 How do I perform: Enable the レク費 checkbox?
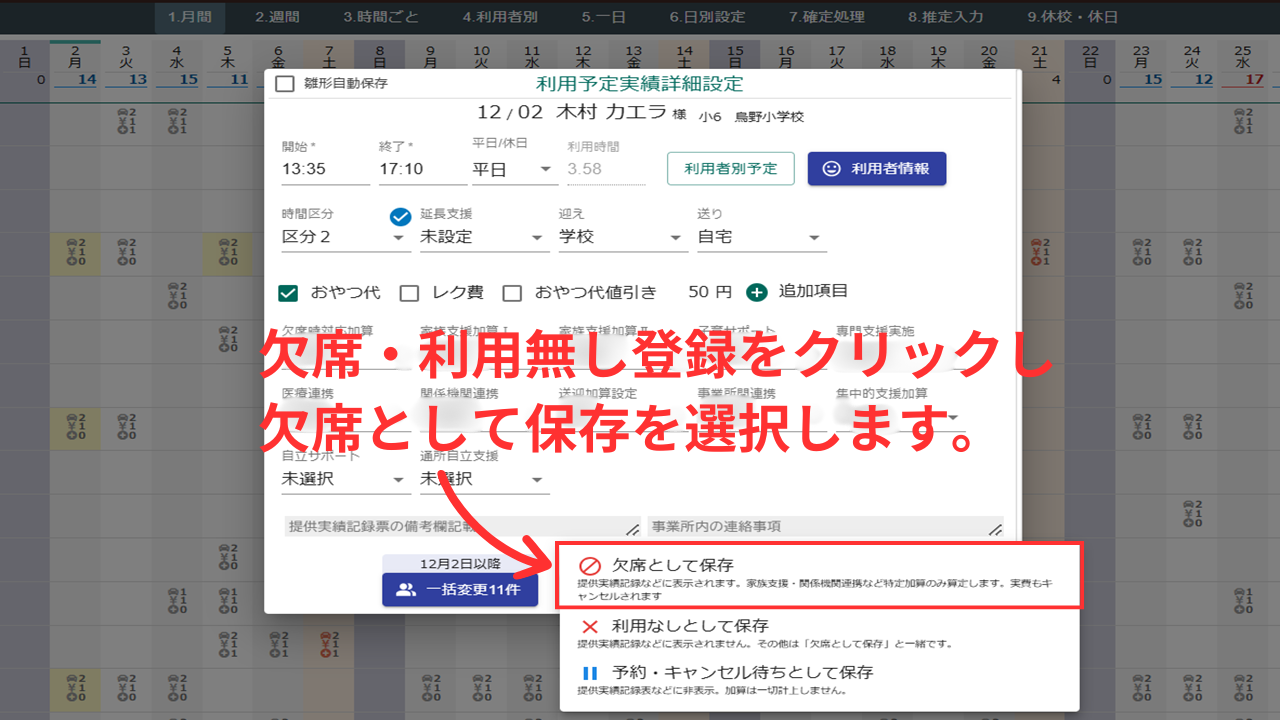tap(409, 293)
